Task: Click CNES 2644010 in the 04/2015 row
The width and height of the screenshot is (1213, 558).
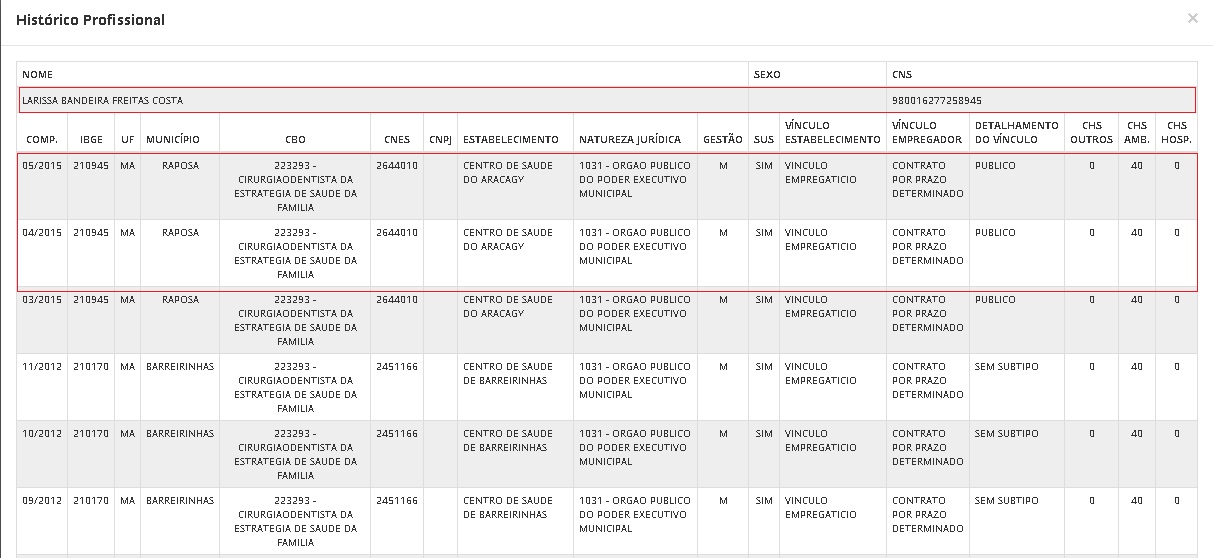Action: click(397, 233)
